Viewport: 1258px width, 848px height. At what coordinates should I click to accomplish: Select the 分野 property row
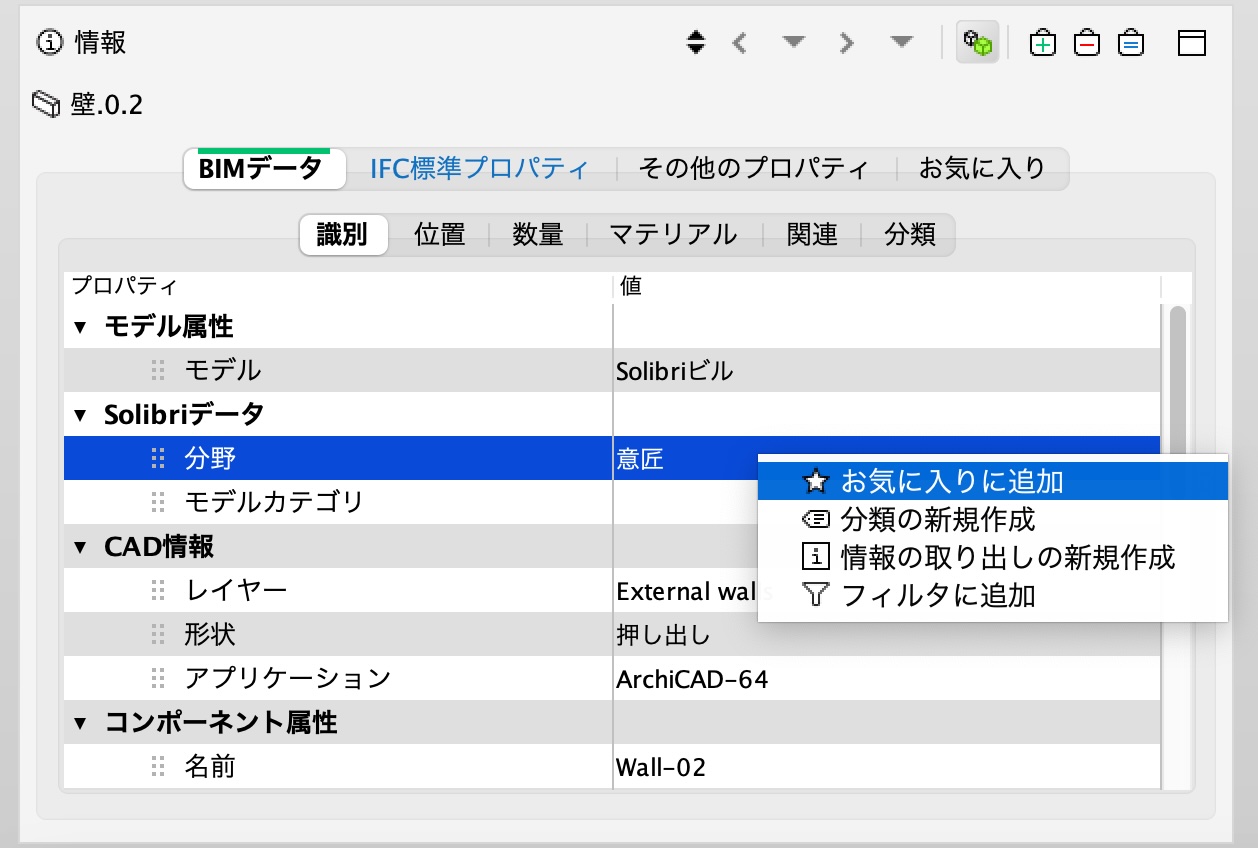613,459
